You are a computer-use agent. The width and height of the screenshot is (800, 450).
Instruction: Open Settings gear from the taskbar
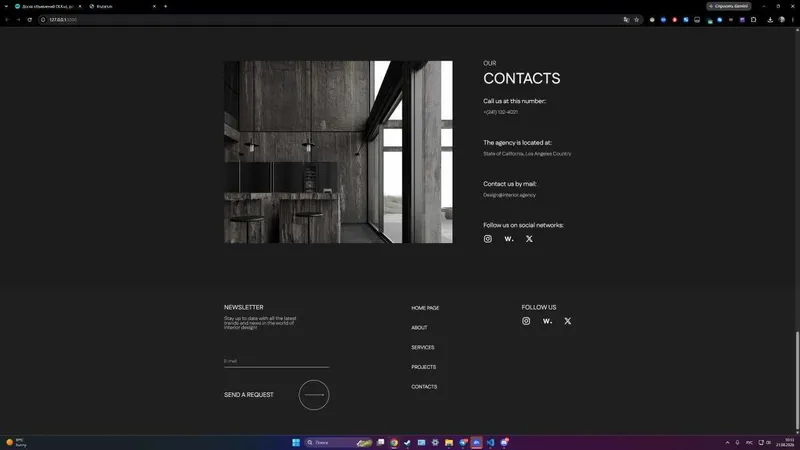tap(435, 442)
